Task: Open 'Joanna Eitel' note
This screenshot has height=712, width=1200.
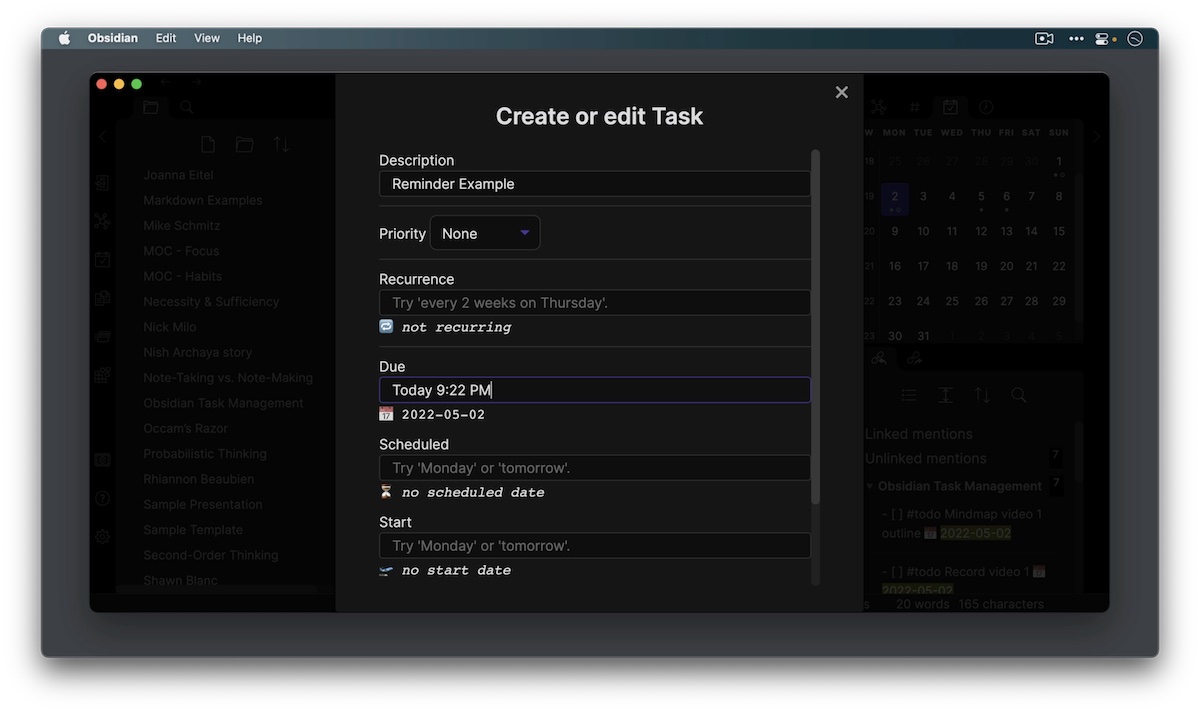Action: pos(178,175)
